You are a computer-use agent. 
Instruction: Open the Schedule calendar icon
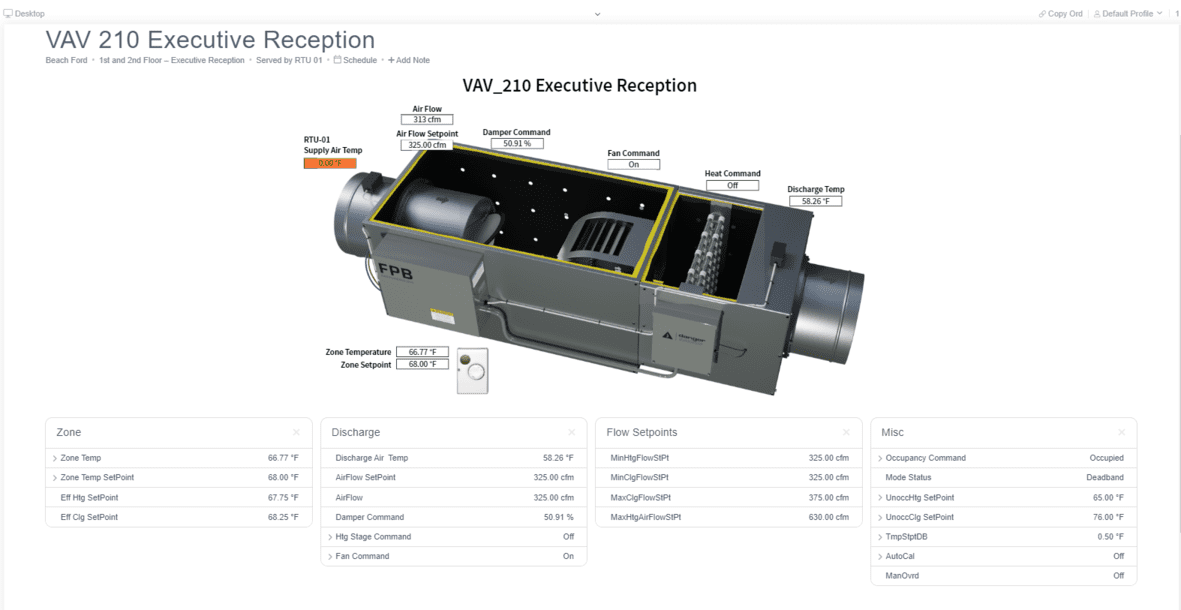337,60
